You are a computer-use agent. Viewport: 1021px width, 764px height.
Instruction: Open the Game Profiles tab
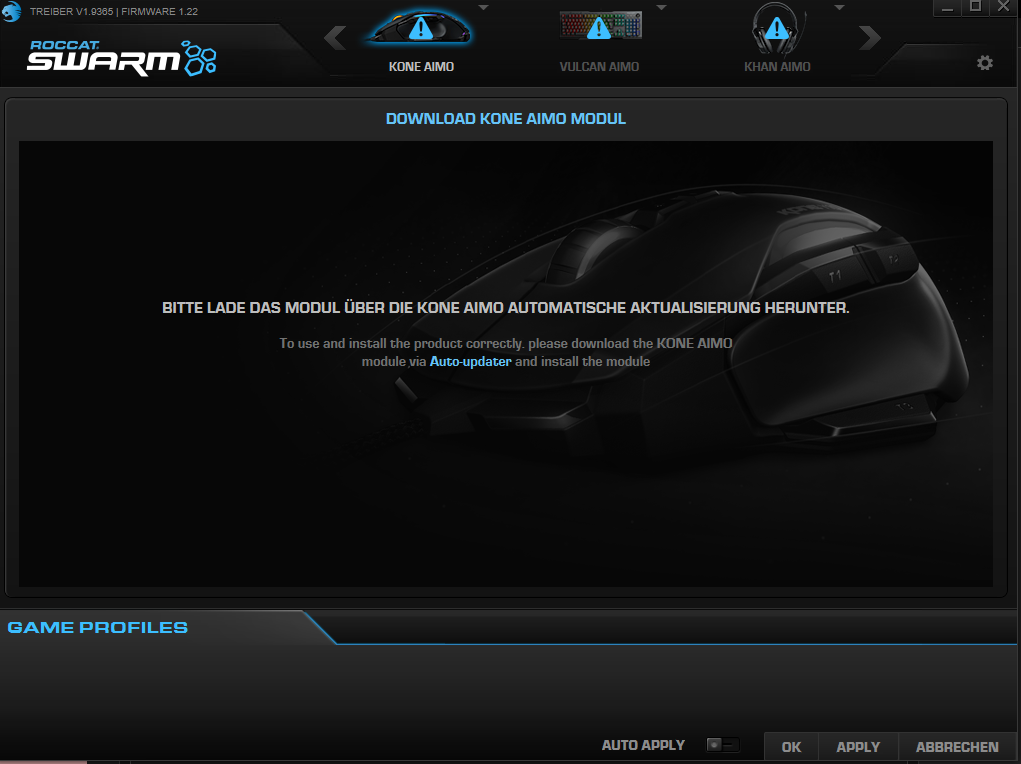coord(98,627)
